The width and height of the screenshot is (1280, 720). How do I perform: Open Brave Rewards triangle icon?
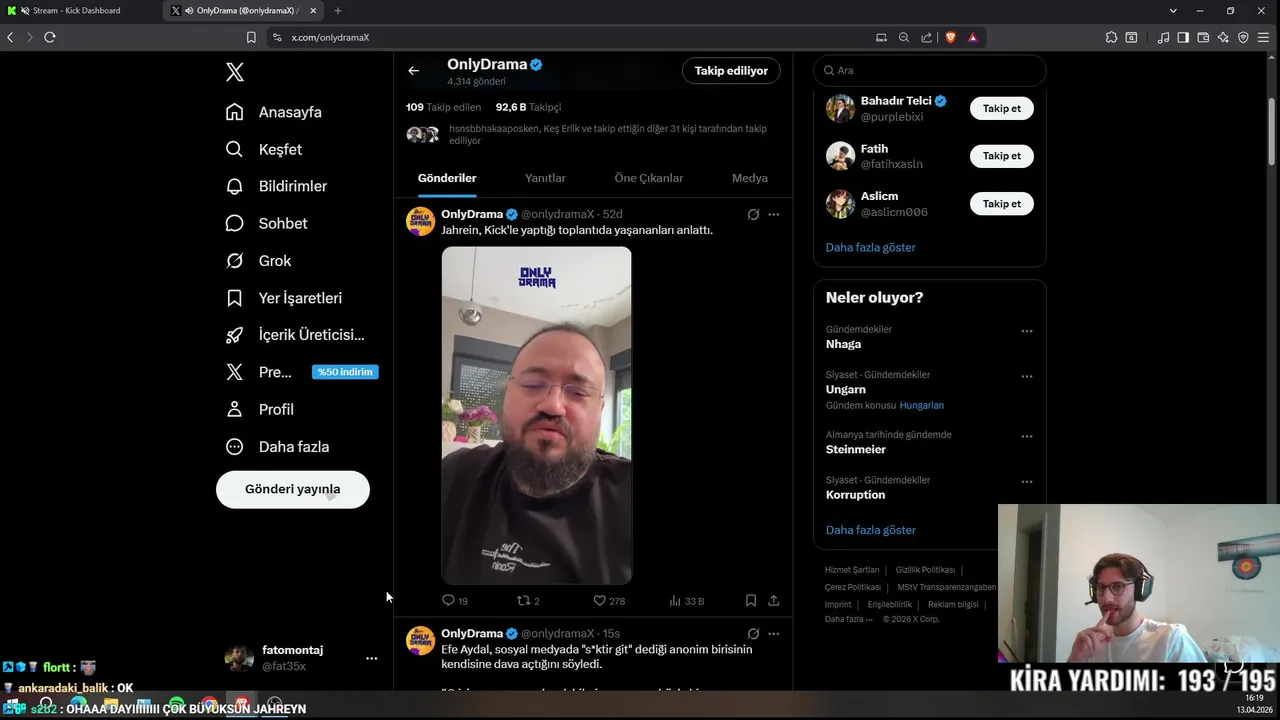coord(972,37)
